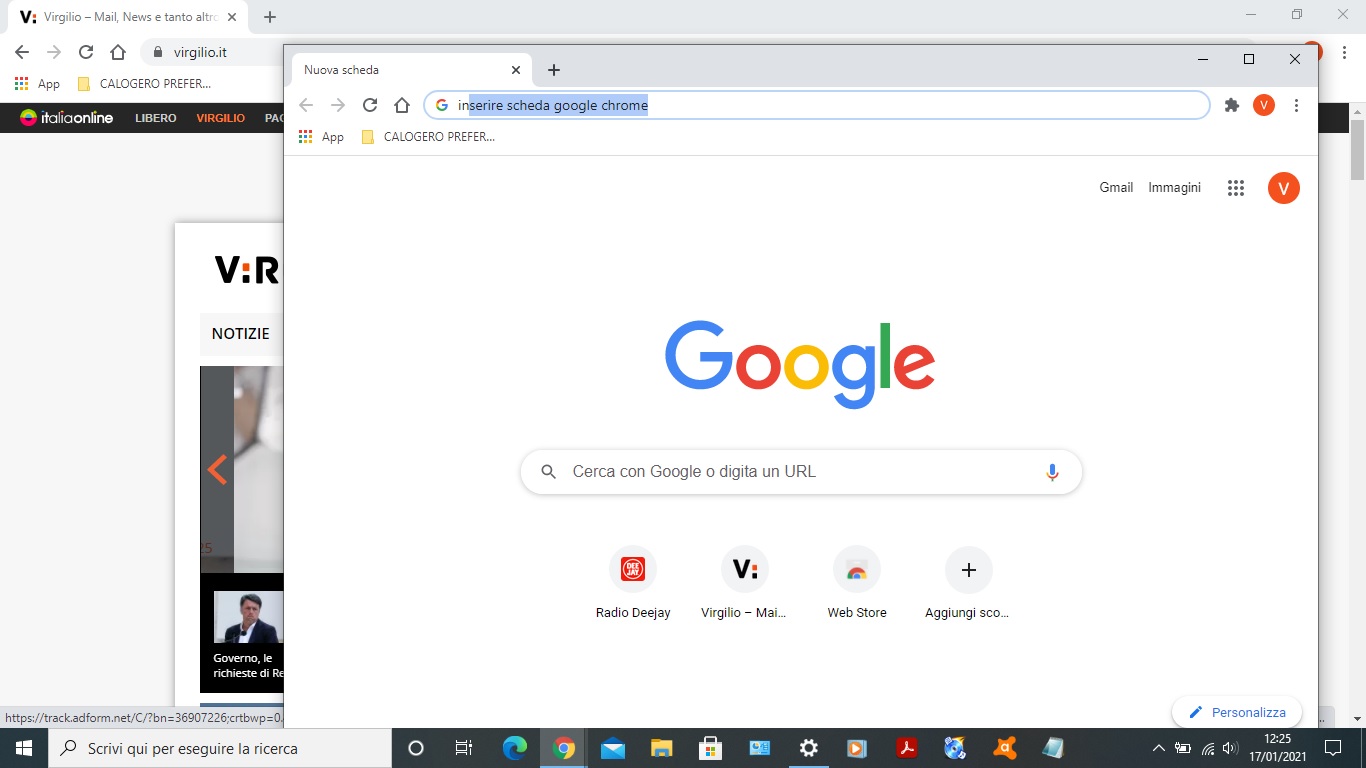Click the orange previous arrow on the news carousel
The width and height of the screenshot is (1366, 768).
pos(217,469)
